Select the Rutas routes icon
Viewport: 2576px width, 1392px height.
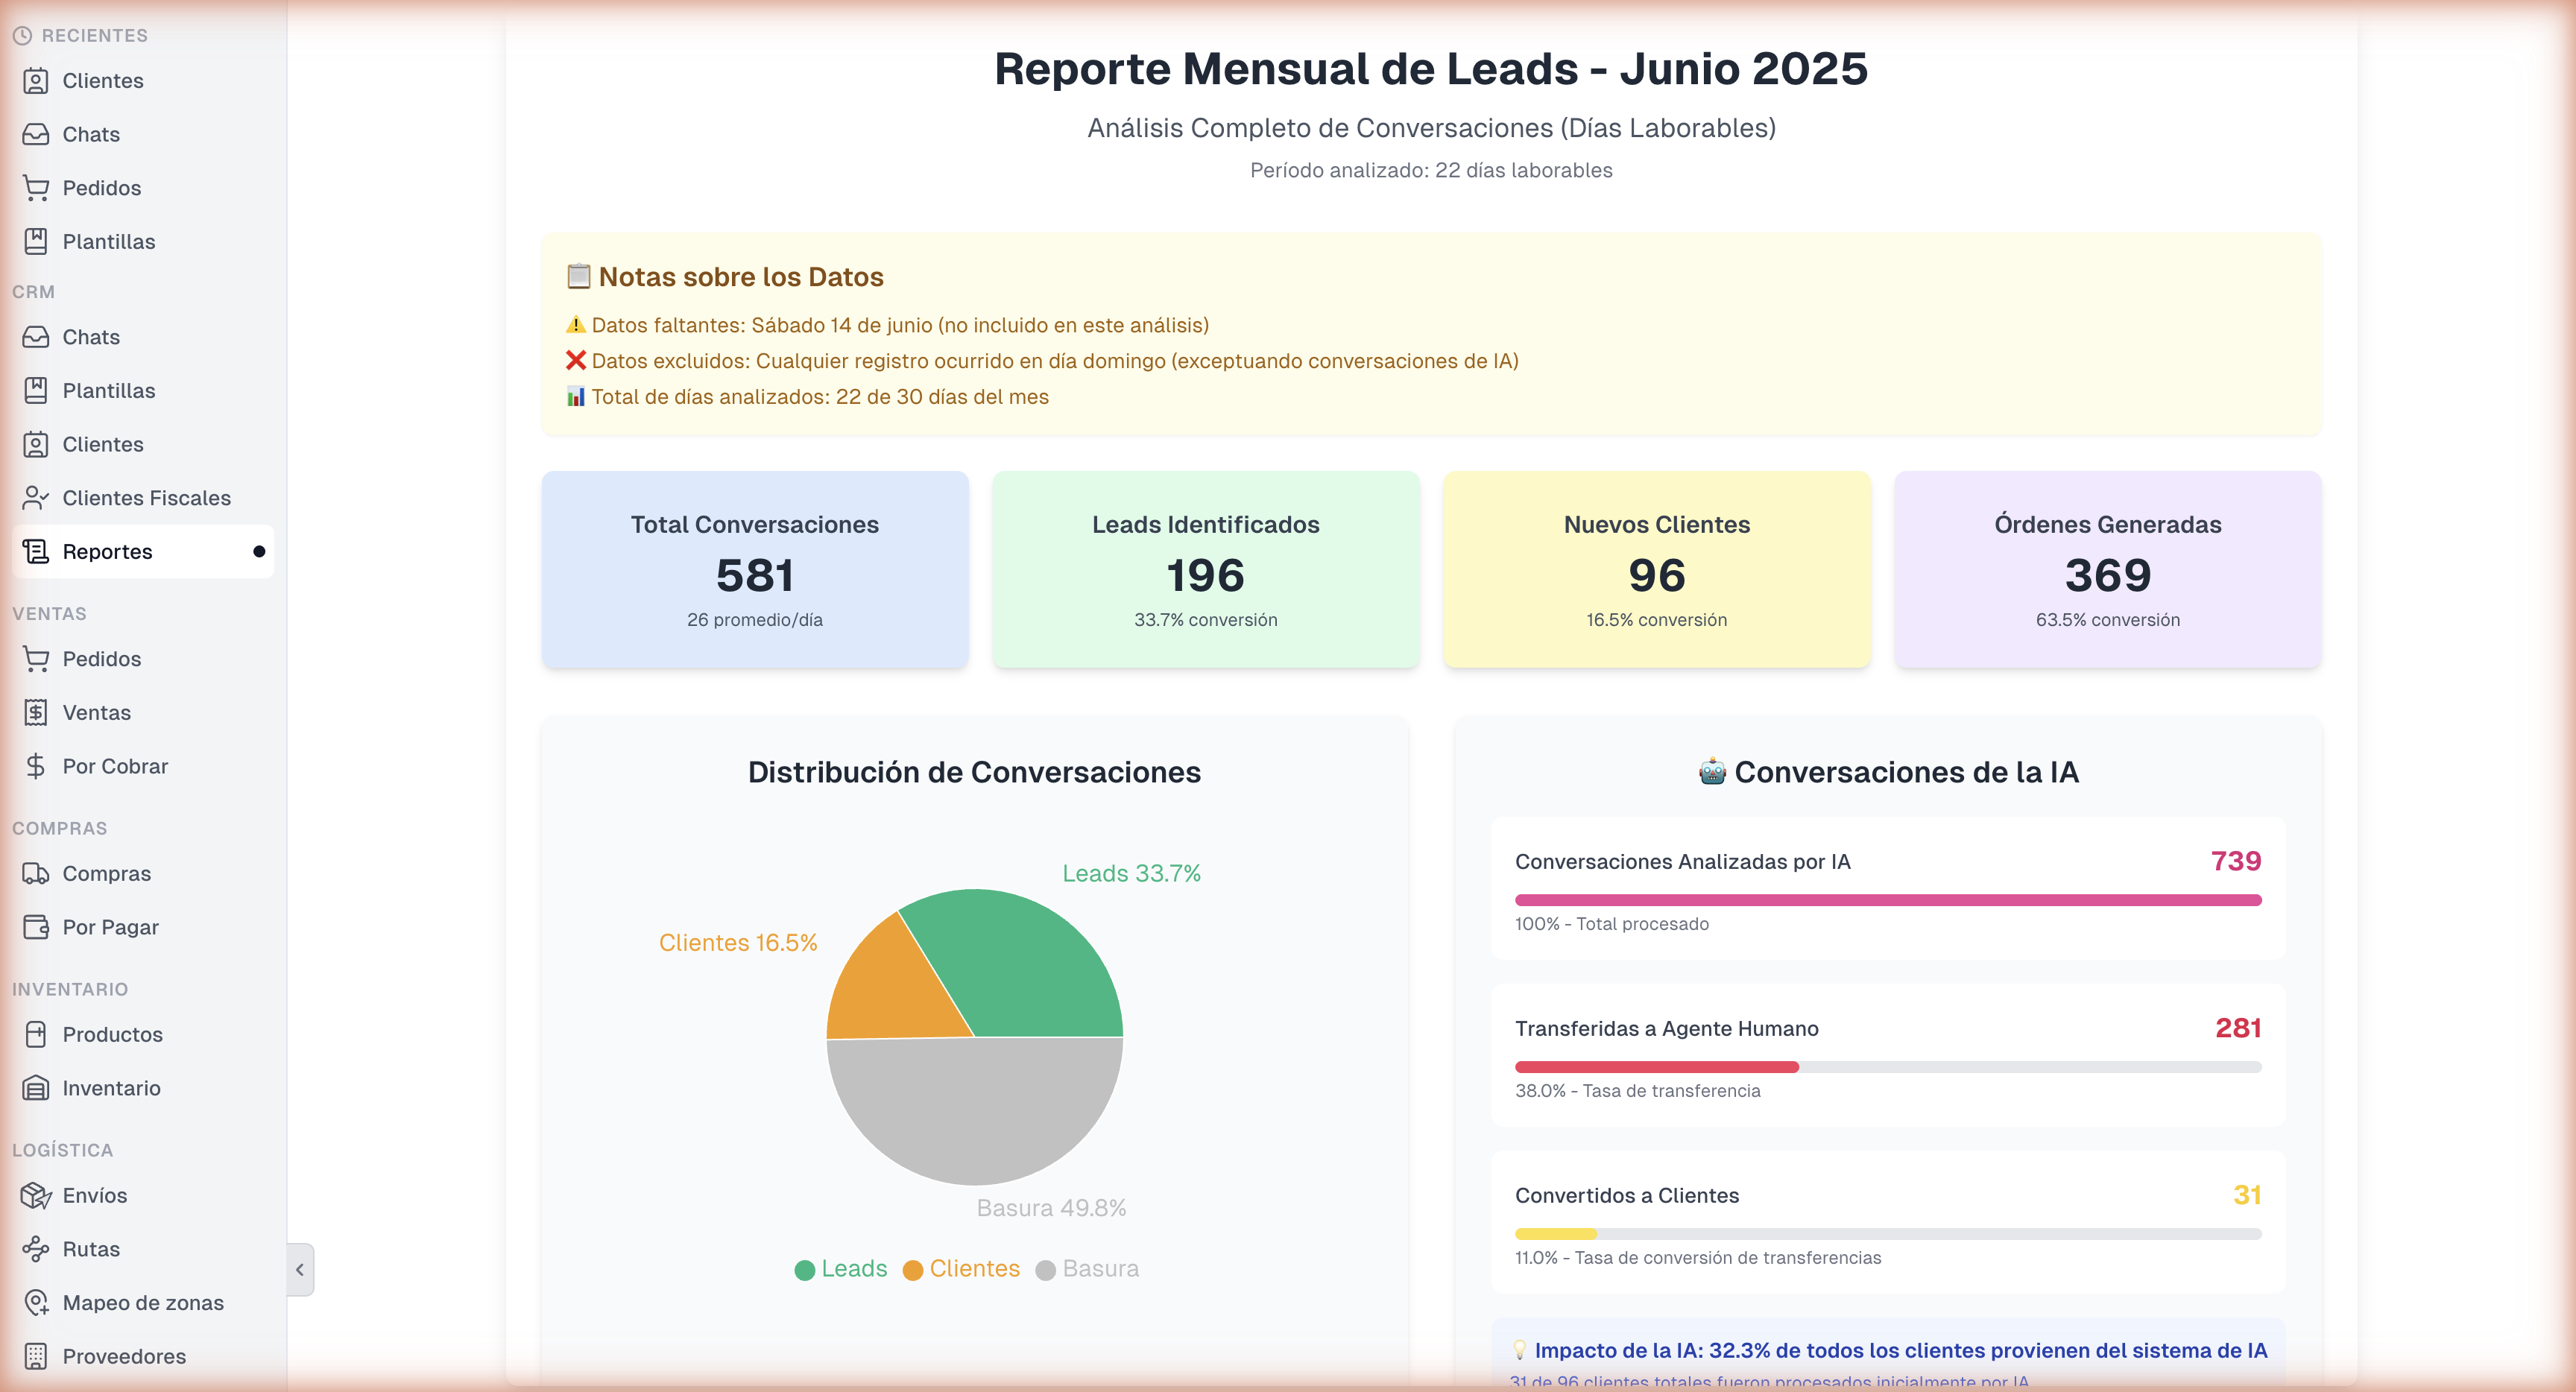(x=36, y=1248)
